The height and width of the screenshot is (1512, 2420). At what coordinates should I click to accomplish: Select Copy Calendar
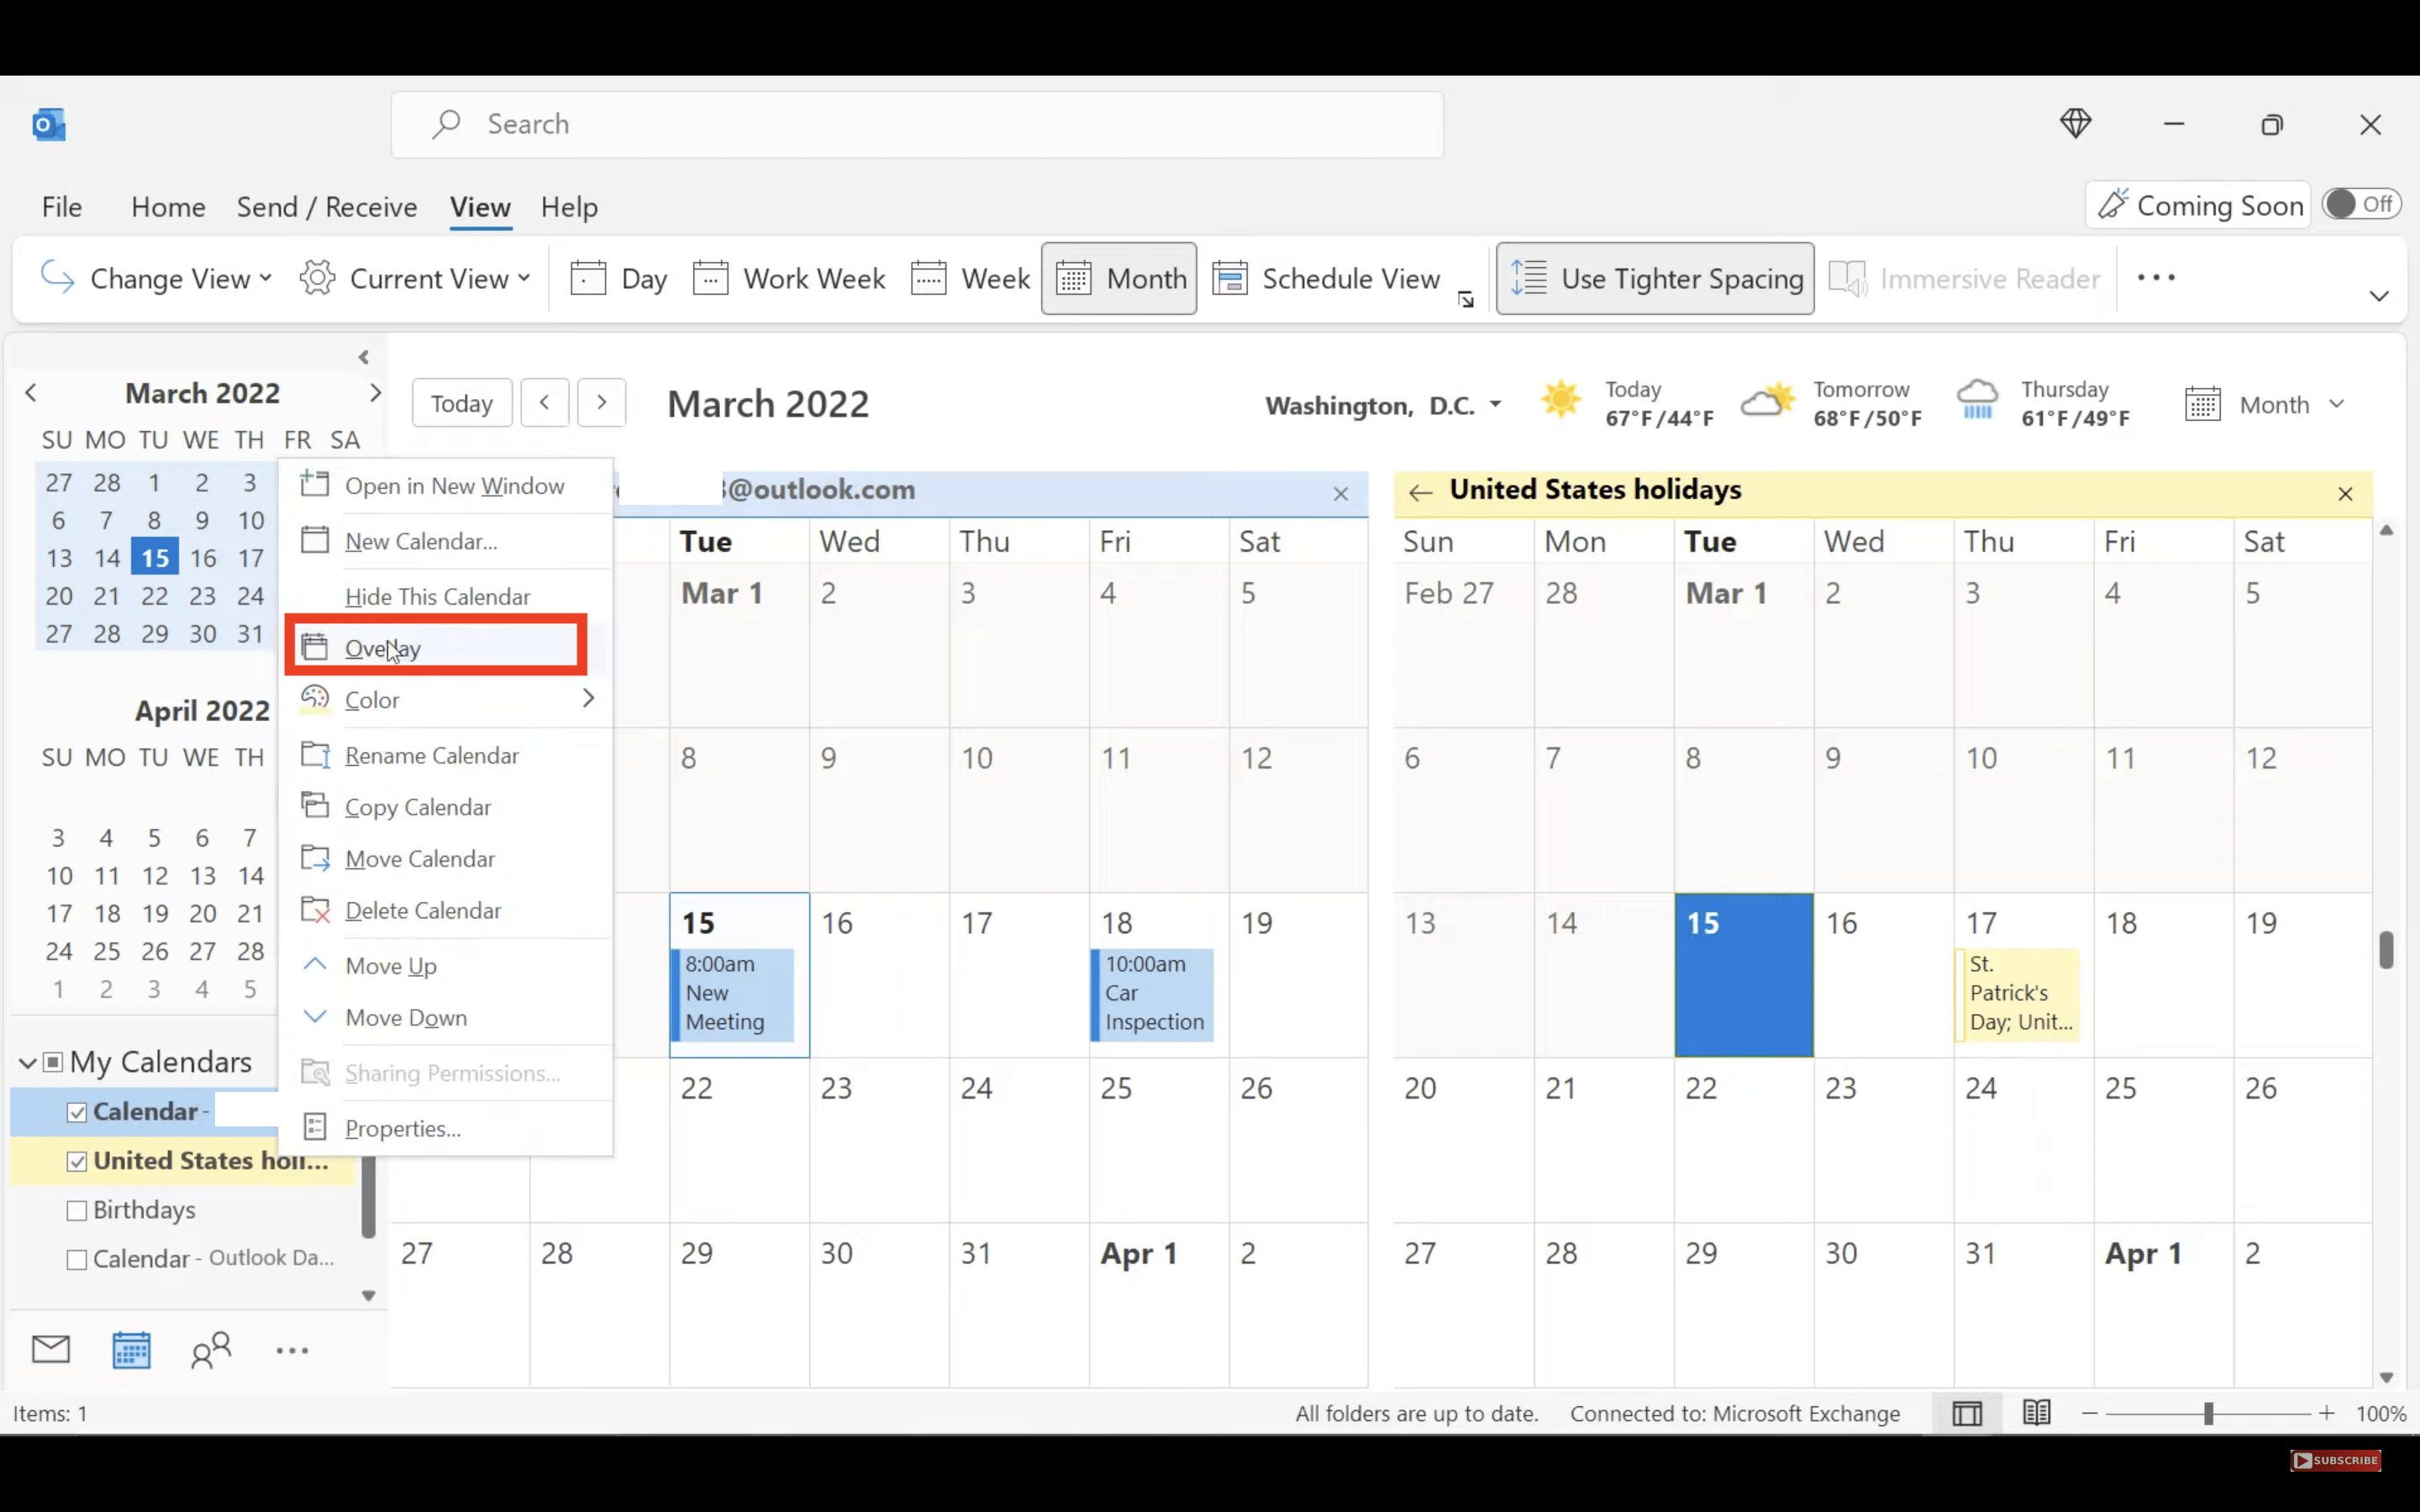[x=446, y=807]
